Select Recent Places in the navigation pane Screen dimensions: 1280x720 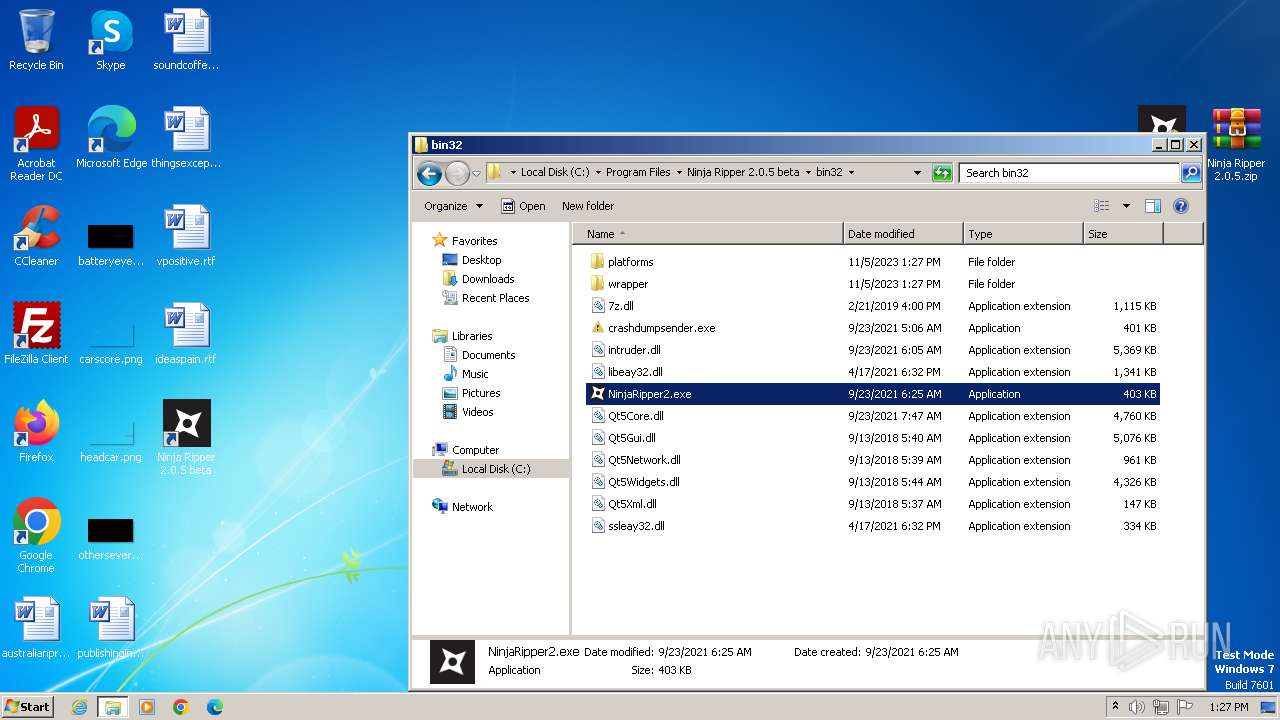click(x=495, y=298)
